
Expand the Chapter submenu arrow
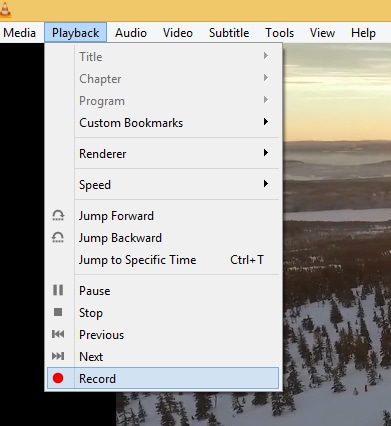point(266,78)
